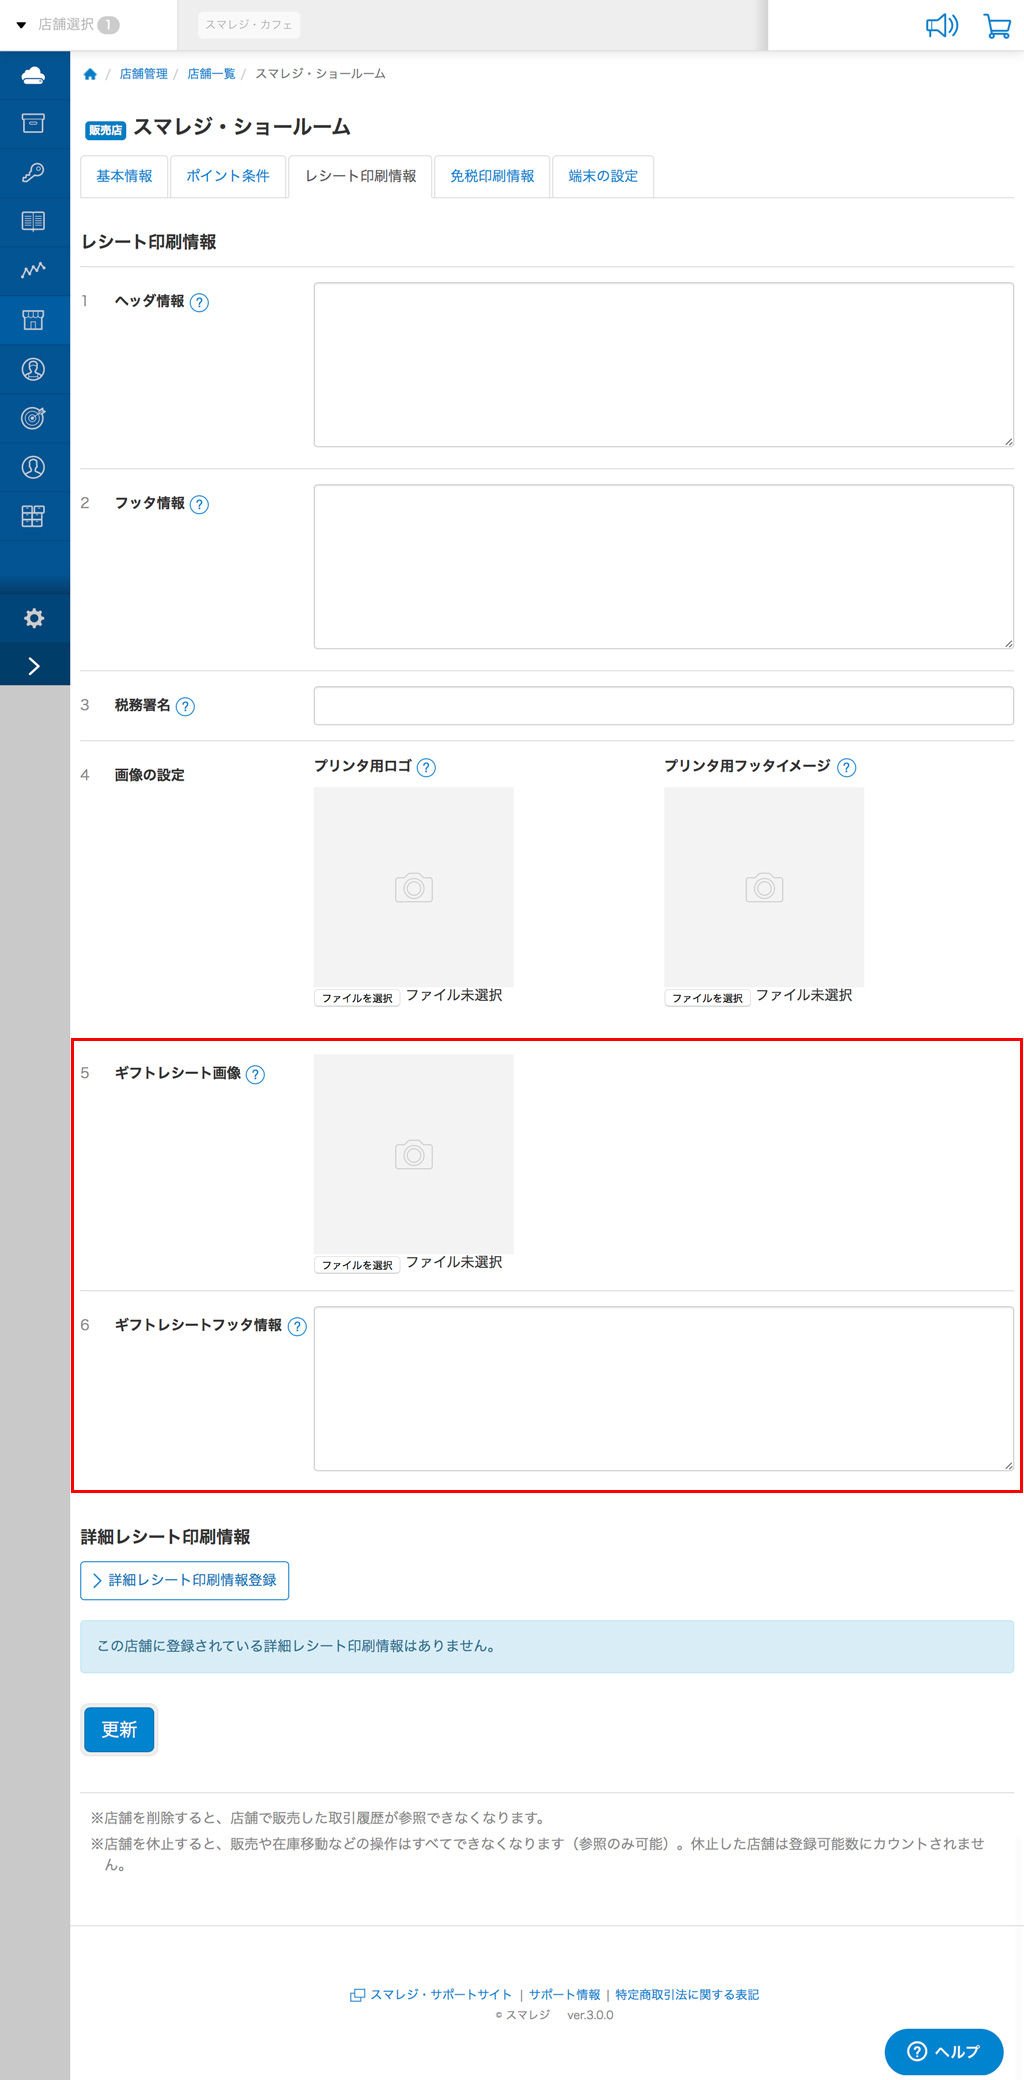This screenshot has height=2080, width=1024.
Task: Open the shopping cart icon
Action: tap(996, 26)
